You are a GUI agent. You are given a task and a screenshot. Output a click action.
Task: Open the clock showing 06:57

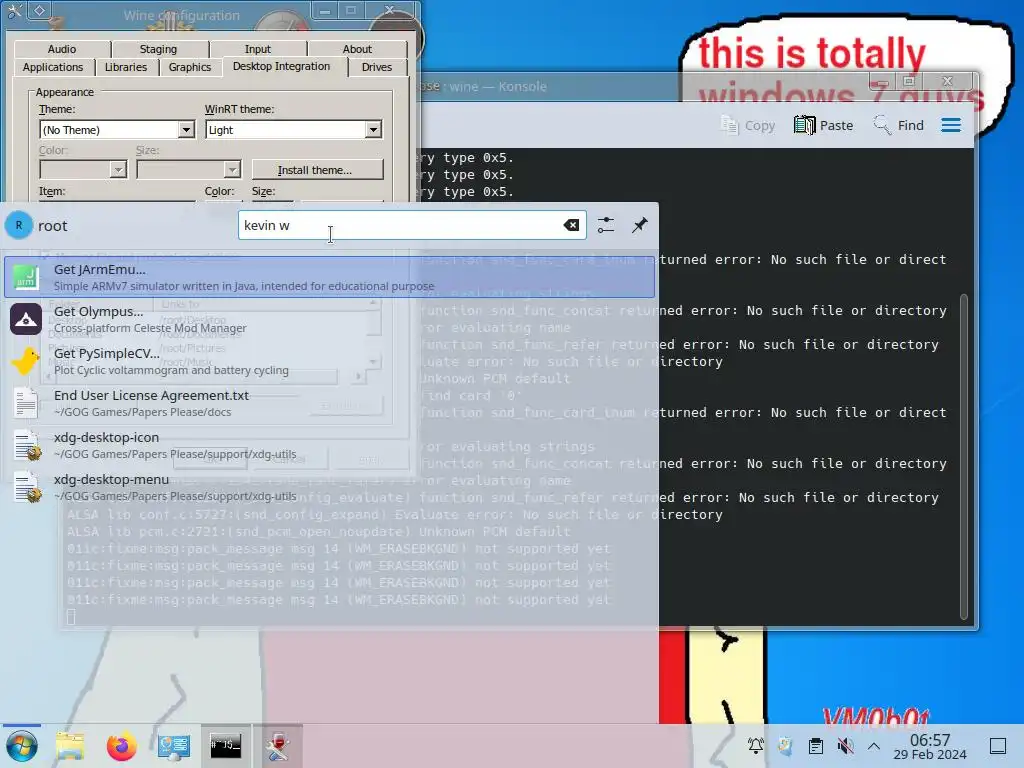pyautogui.click(x=930, y=746)
